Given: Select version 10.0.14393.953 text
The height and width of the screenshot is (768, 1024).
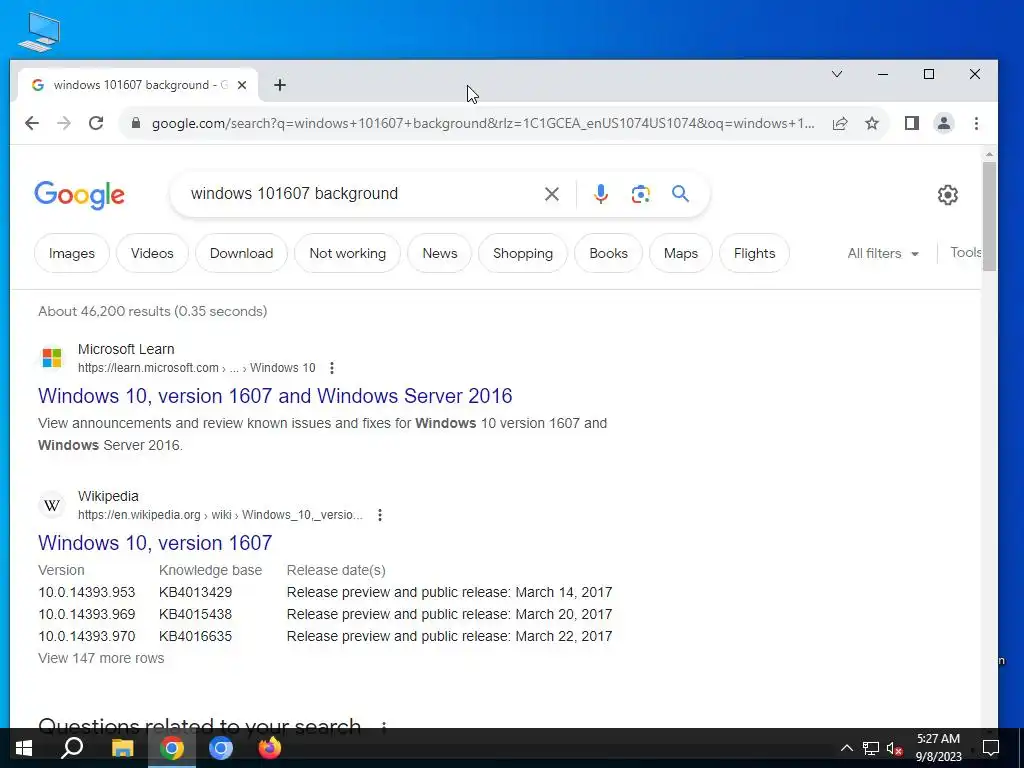Looking at the screenshot, I should point(87,592).
